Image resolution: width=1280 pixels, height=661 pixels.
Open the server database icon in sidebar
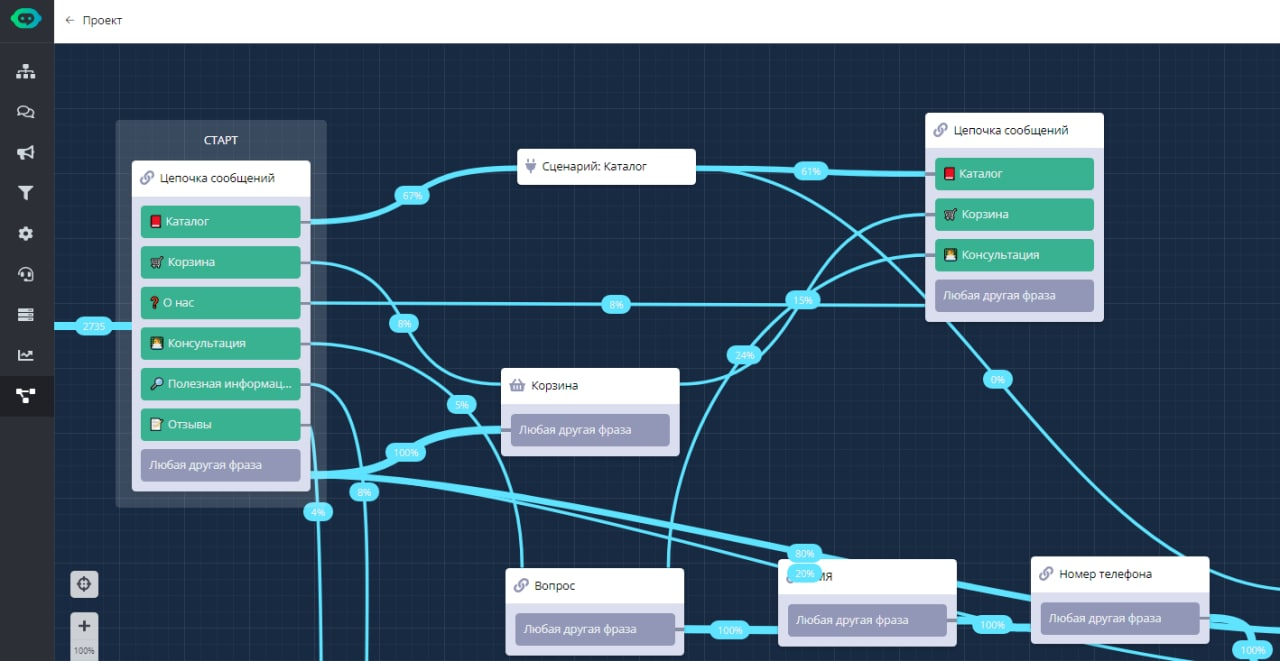click(x=26, y=315)
